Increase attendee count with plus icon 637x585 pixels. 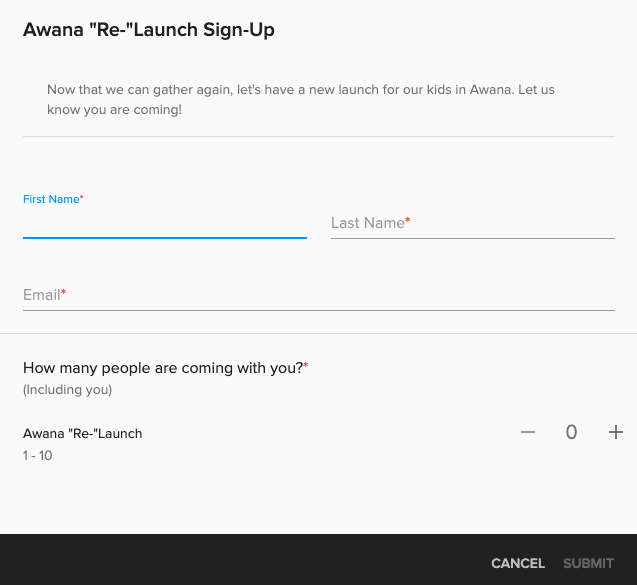coord(616,432)
